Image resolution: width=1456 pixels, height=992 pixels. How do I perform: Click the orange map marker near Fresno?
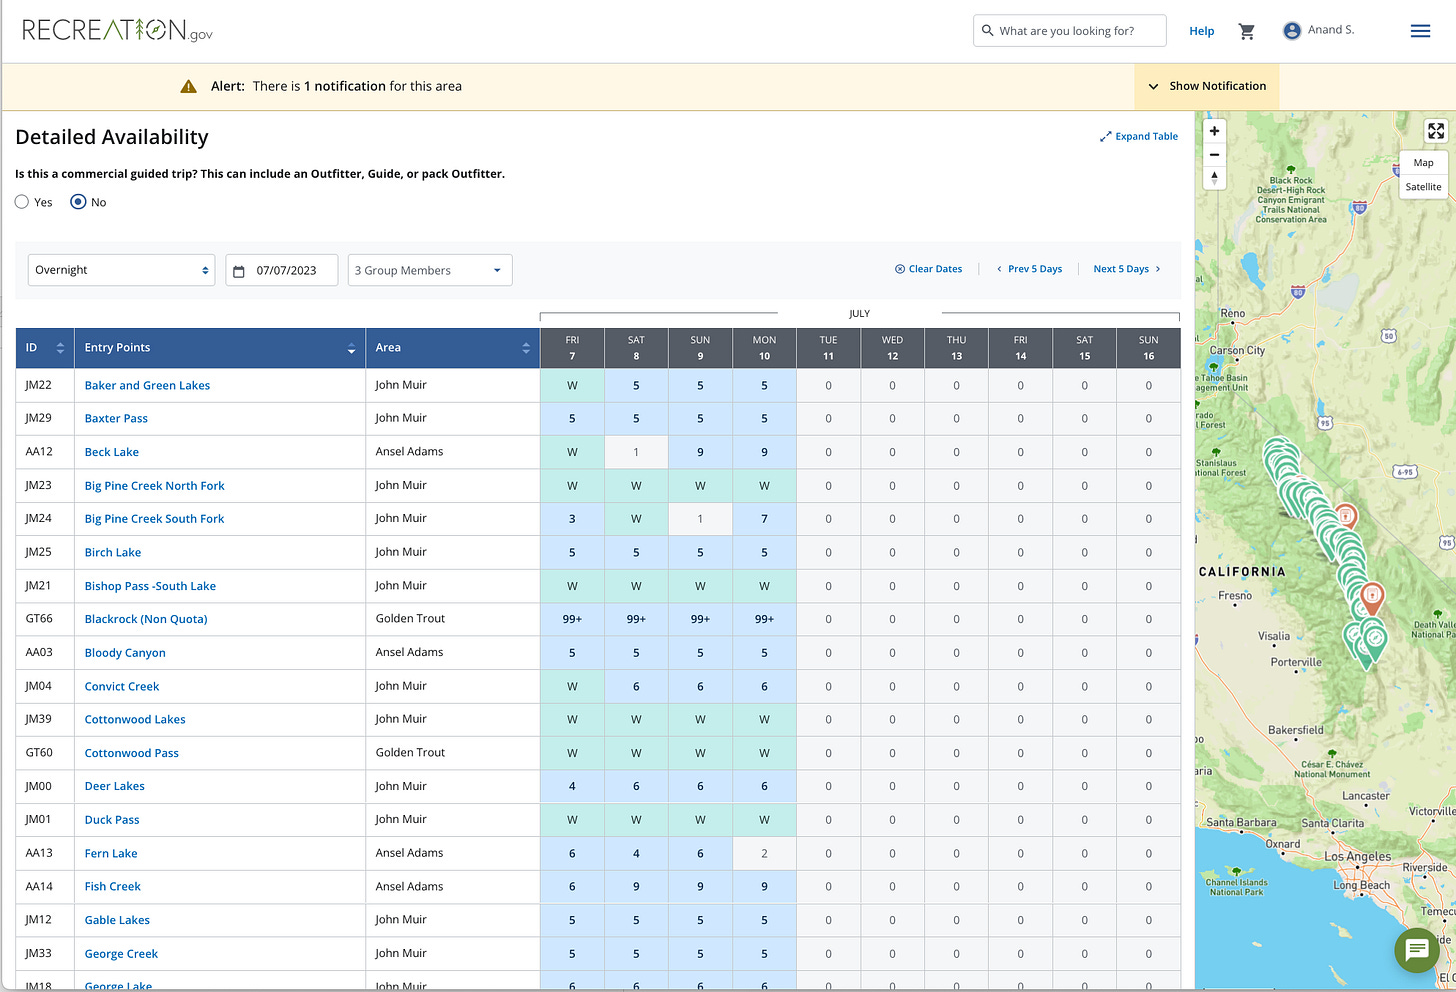(1372, 598)
